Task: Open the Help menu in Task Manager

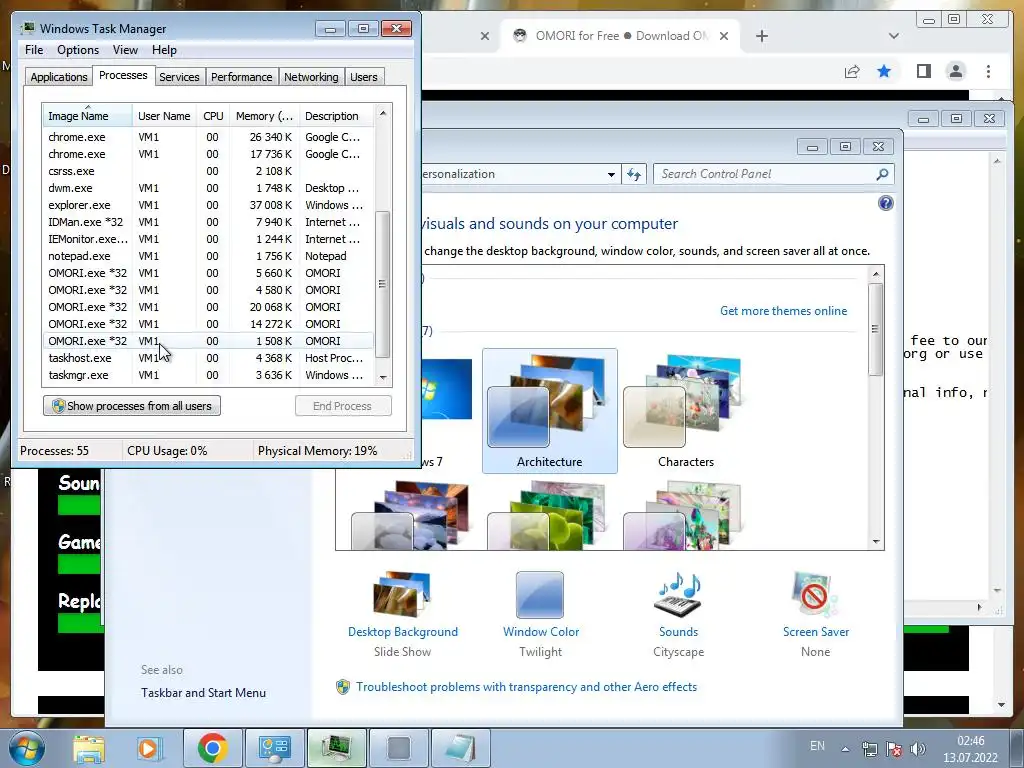Action: point(164,50)
